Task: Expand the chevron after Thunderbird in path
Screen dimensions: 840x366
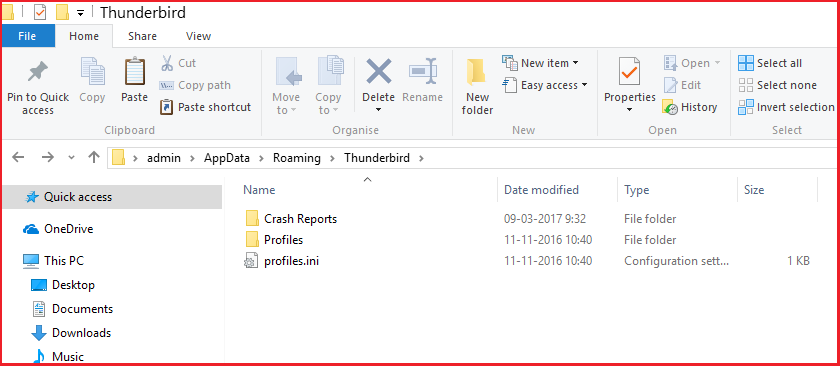Action: (x=421, y=158)
